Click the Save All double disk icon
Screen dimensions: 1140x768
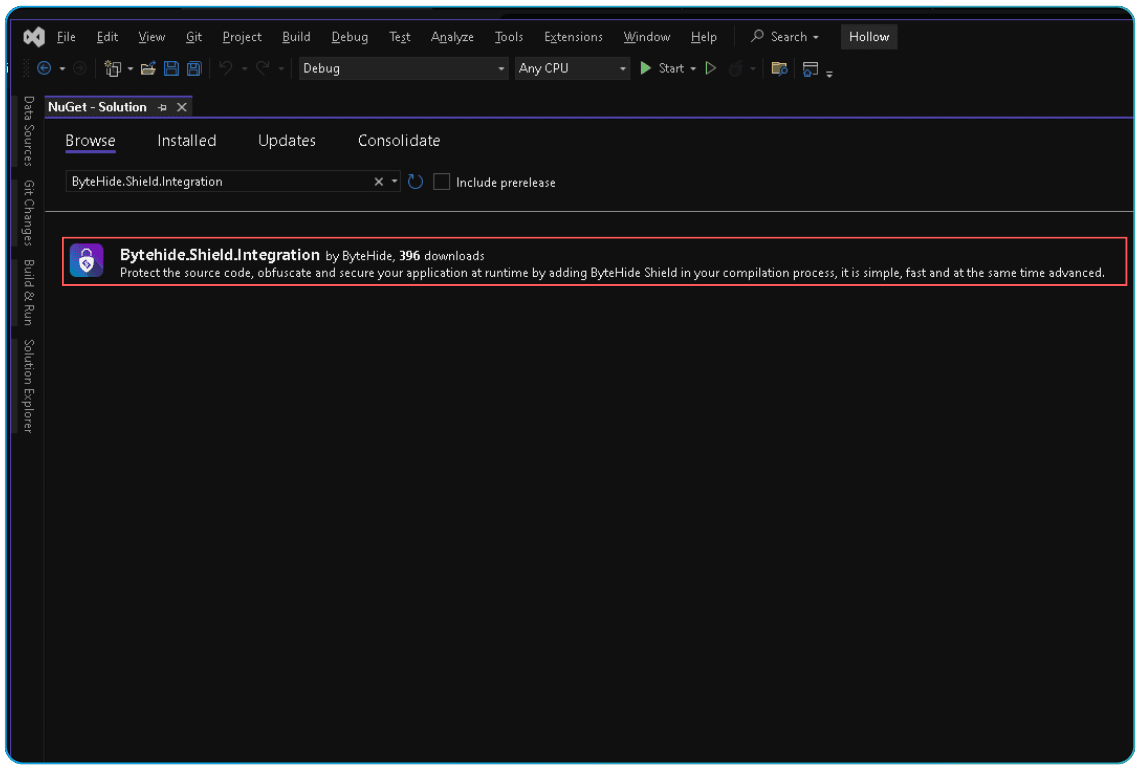(x=194, y=68)
